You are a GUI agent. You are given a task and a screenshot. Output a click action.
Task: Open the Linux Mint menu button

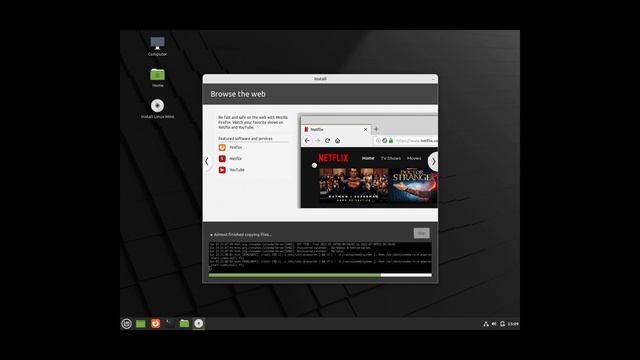click(x=127, y=324)
